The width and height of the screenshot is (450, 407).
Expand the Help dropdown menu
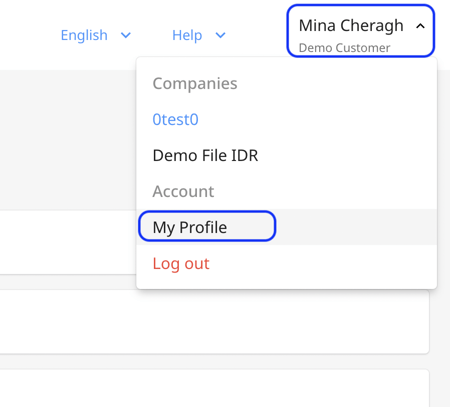199,35
